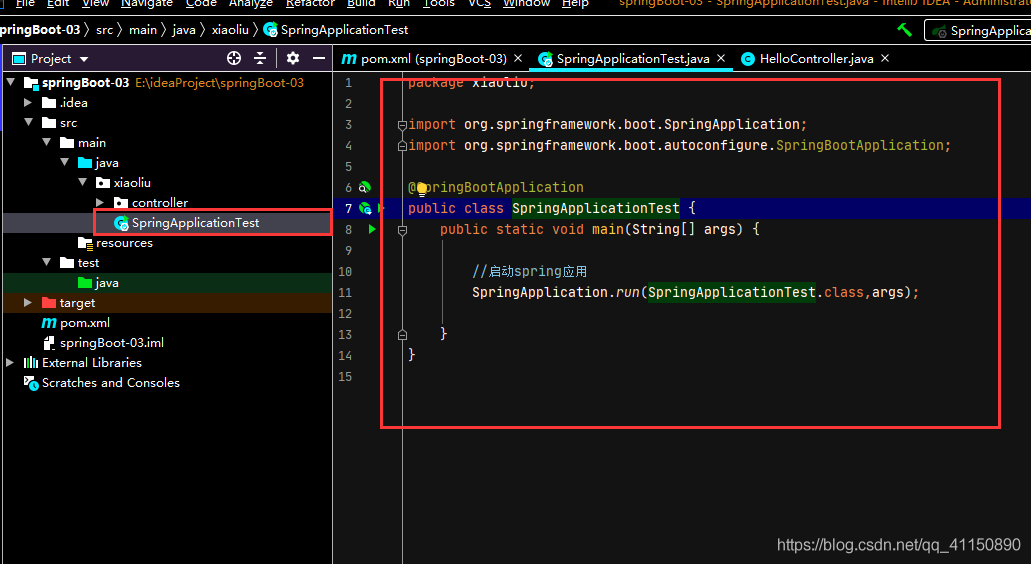Open Project panel settings gear
Viewport: 1031px width, 564px height.
coord(293,59)
